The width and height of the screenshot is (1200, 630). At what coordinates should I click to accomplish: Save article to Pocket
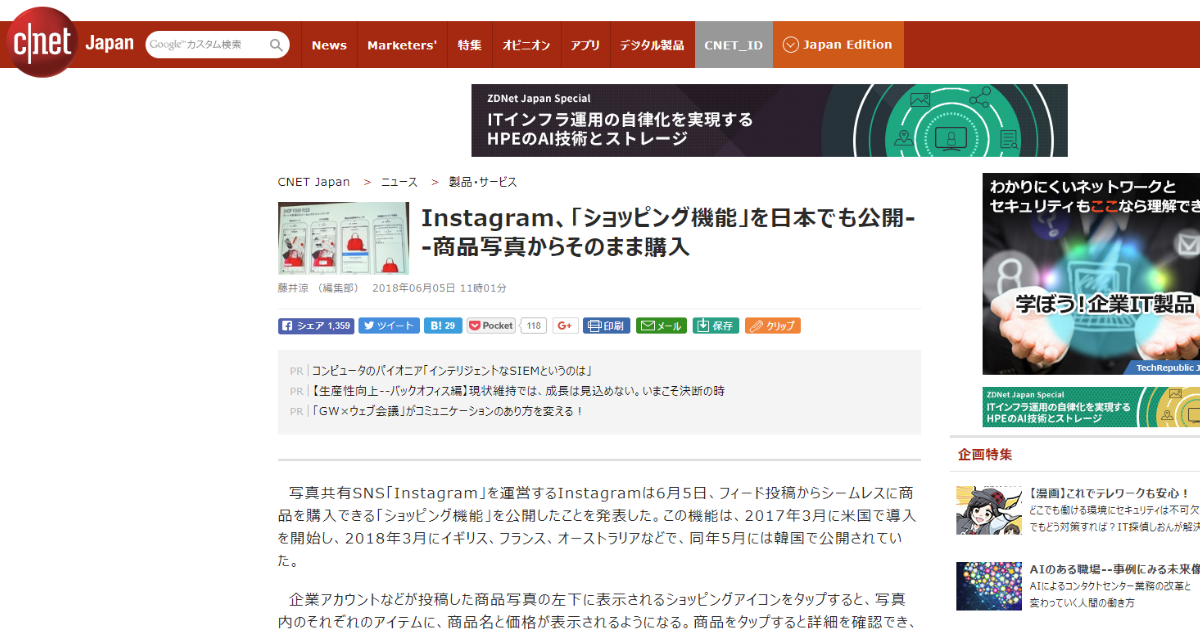[491, 326]
